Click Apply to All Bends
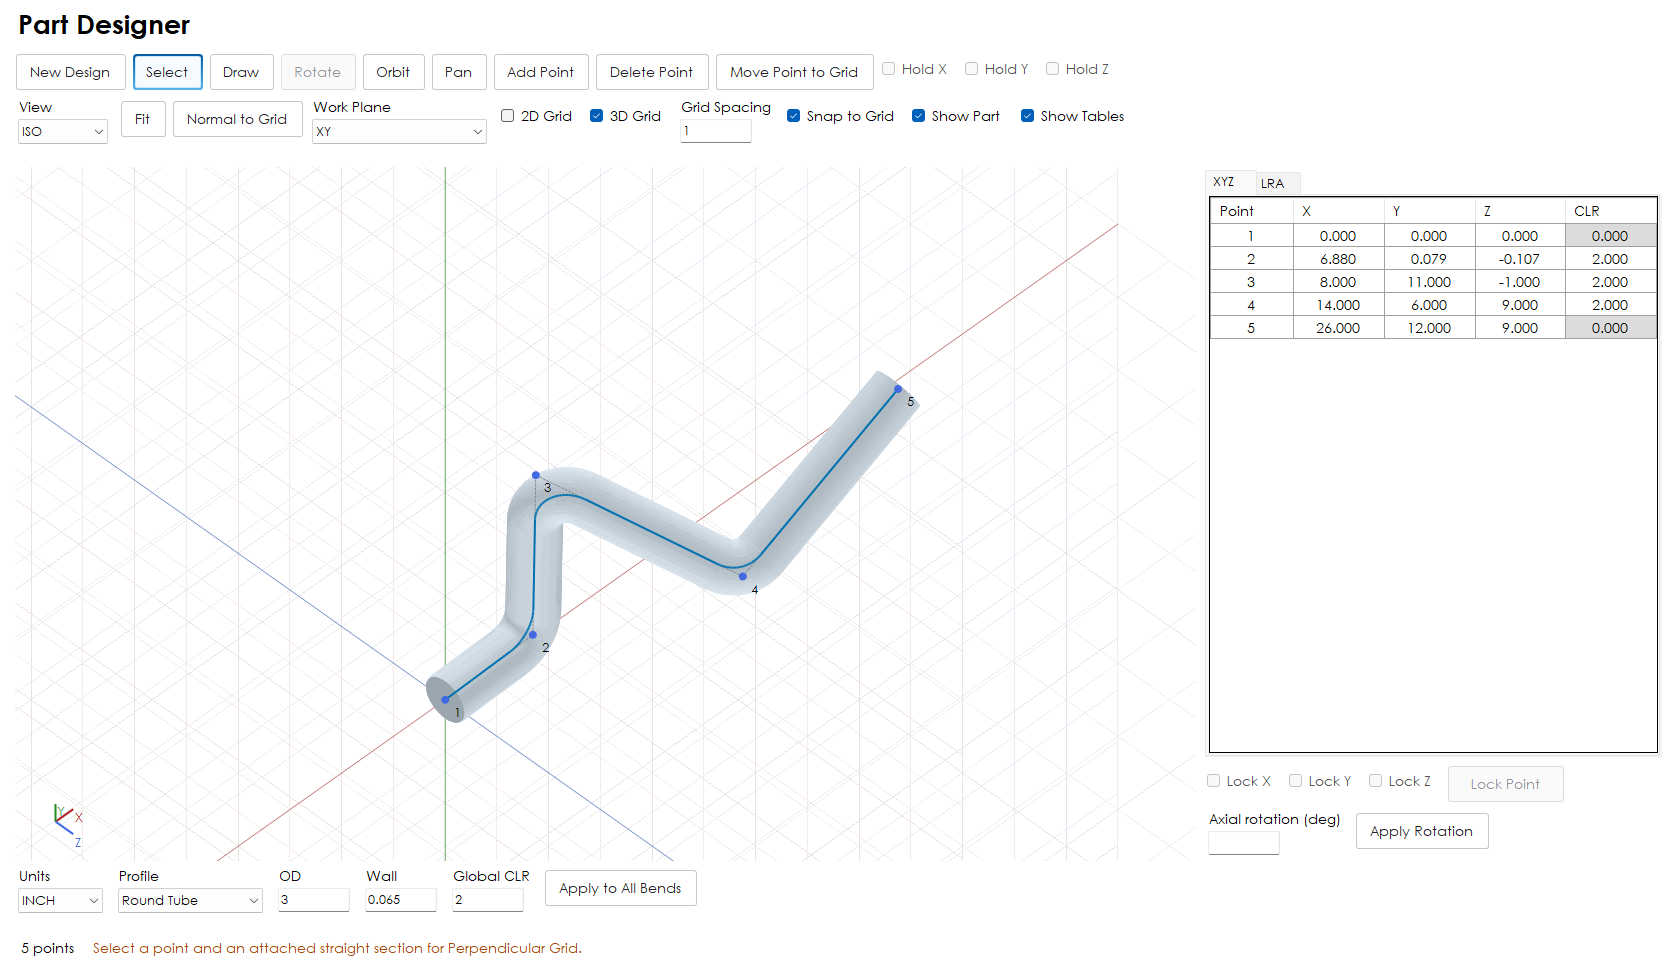 pos(620,888)
